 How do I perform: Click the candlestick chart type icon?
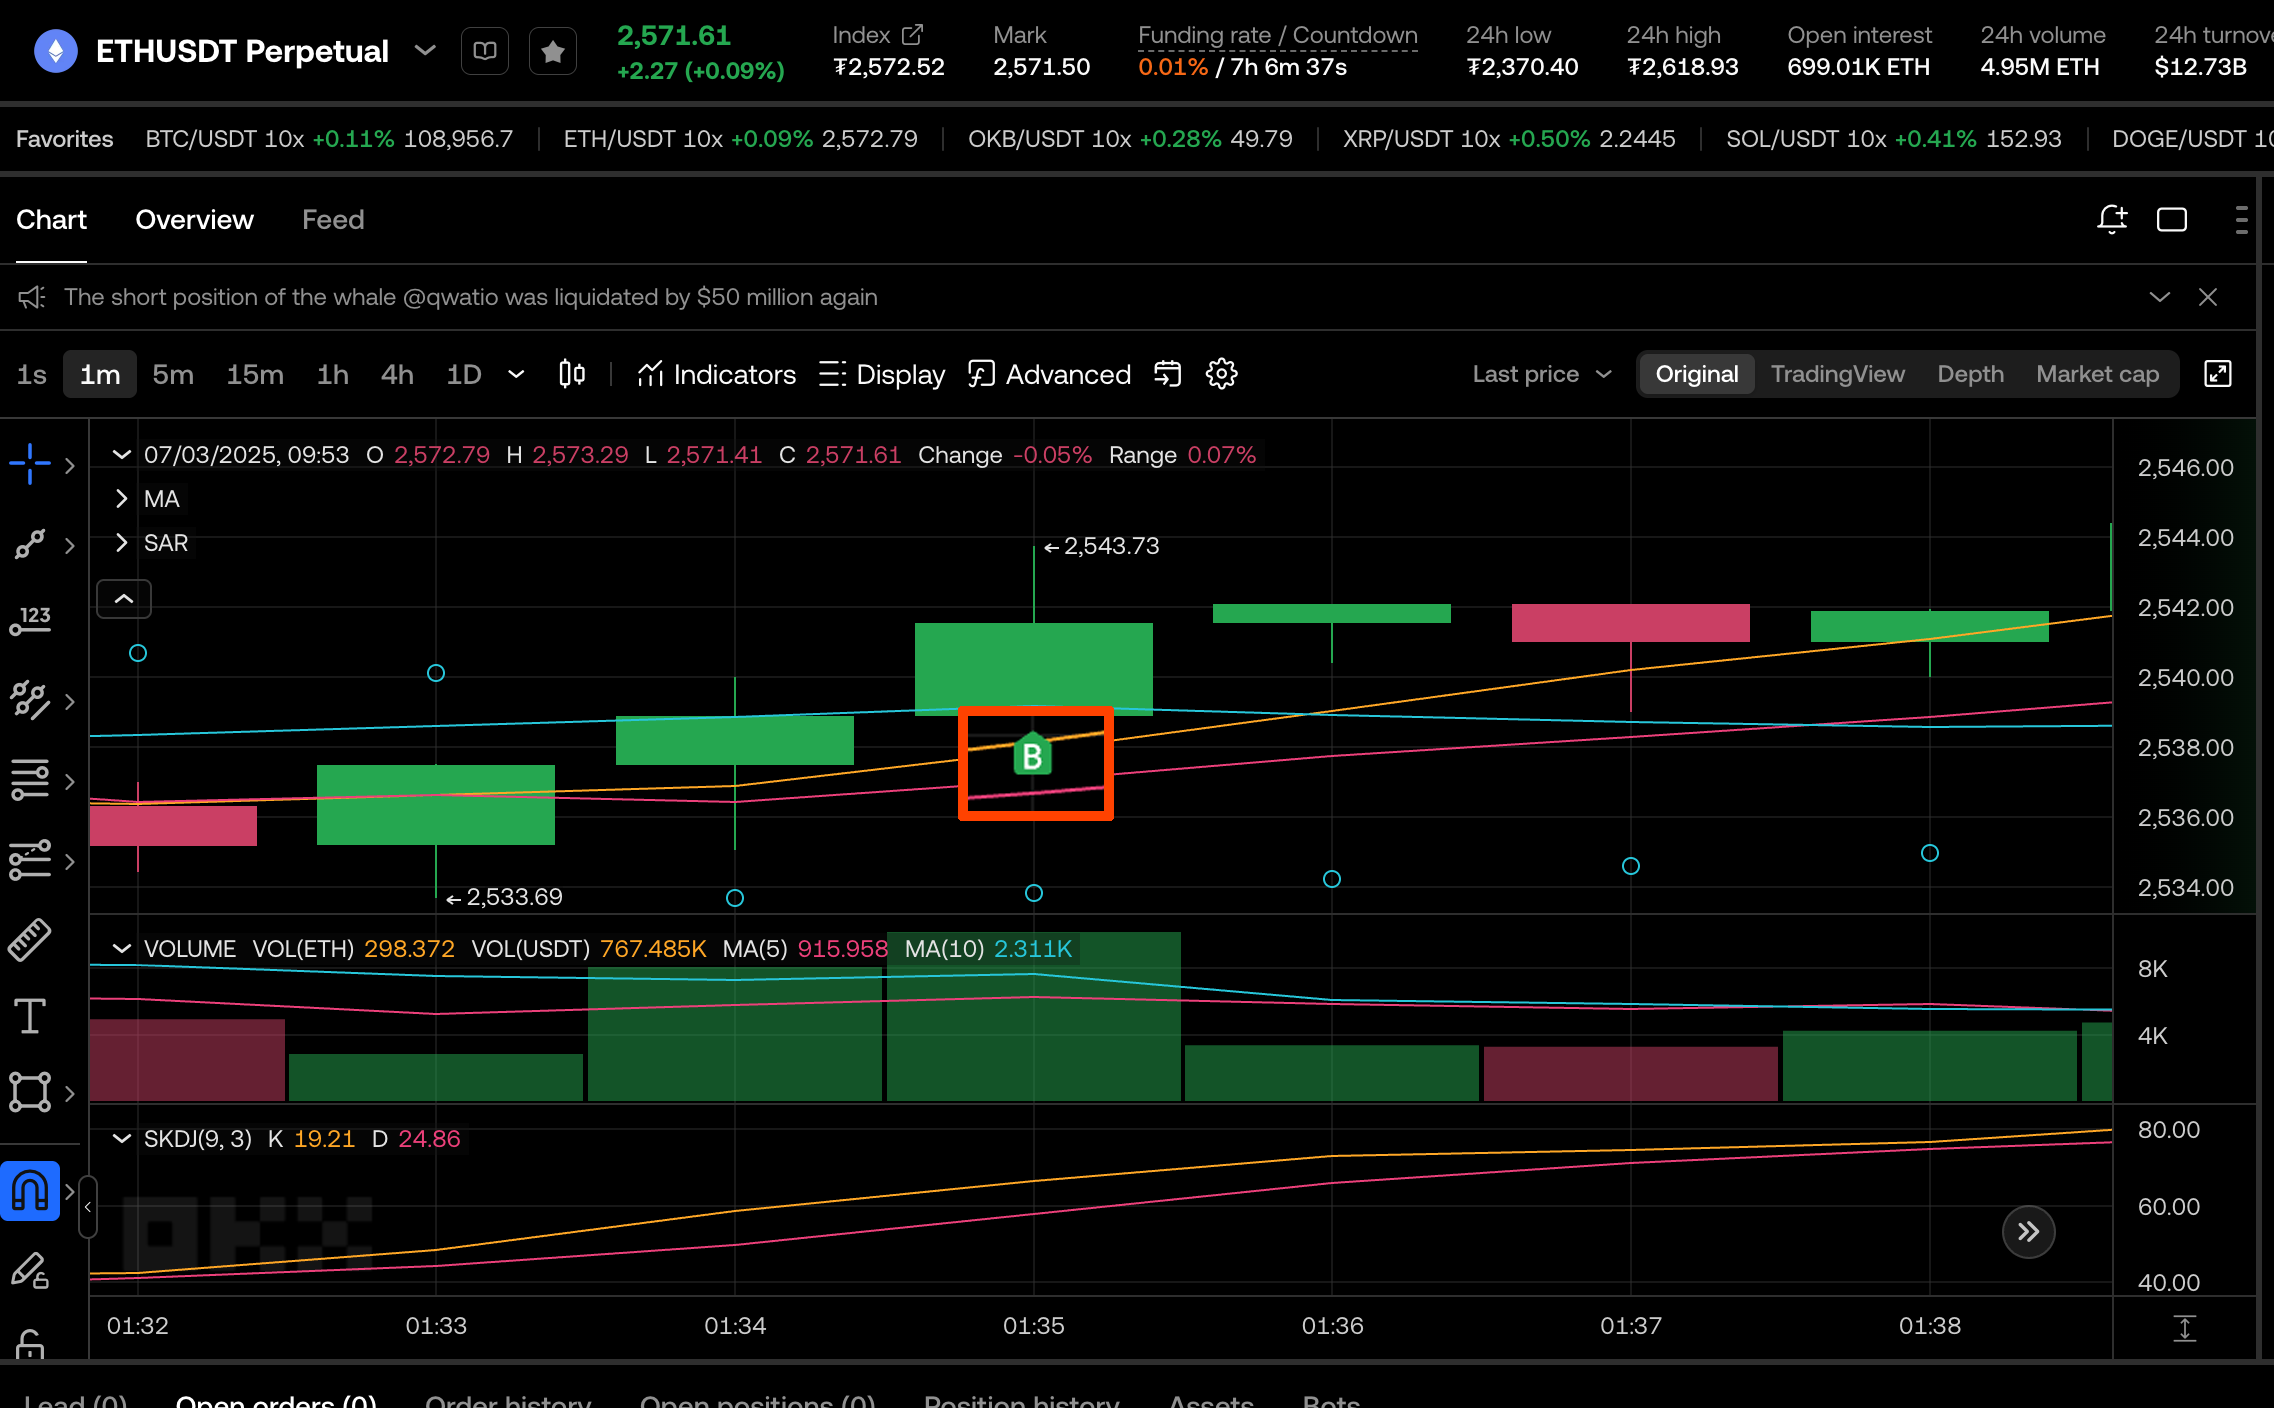point(572,374)
